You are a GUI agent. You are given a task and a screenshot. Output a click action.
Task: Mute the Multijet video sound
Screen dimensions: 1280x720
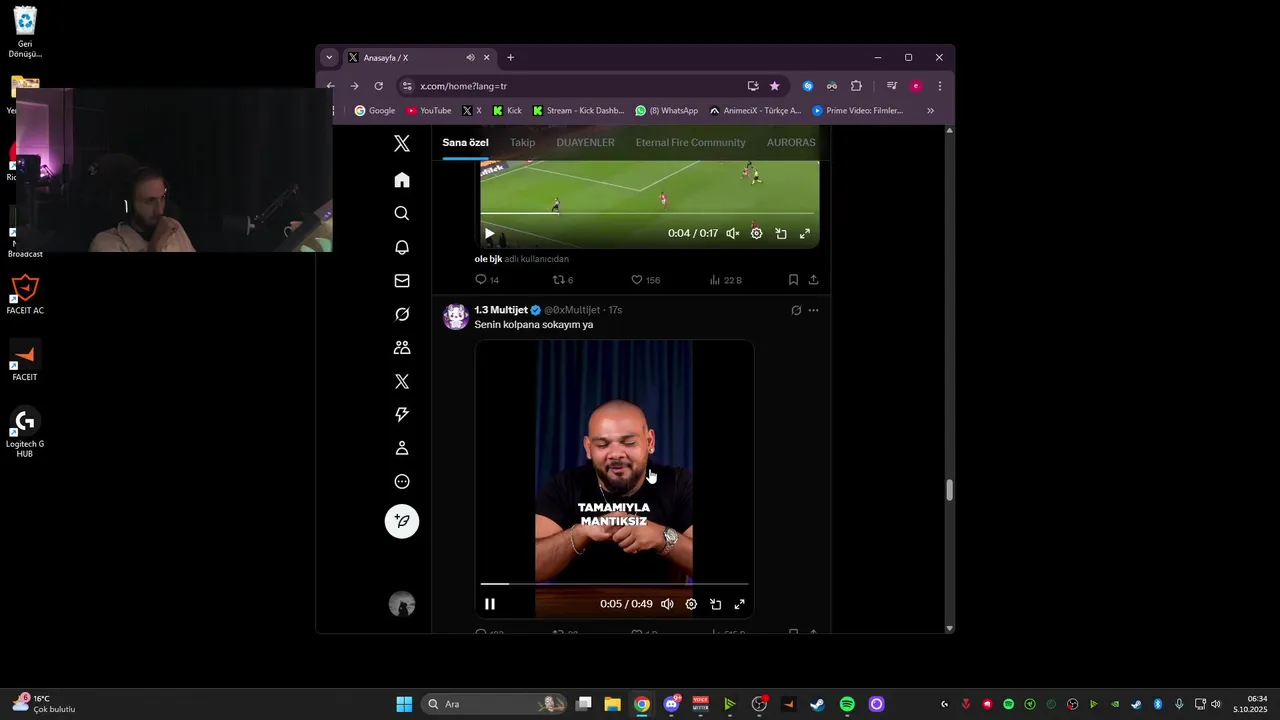point(667,604)
